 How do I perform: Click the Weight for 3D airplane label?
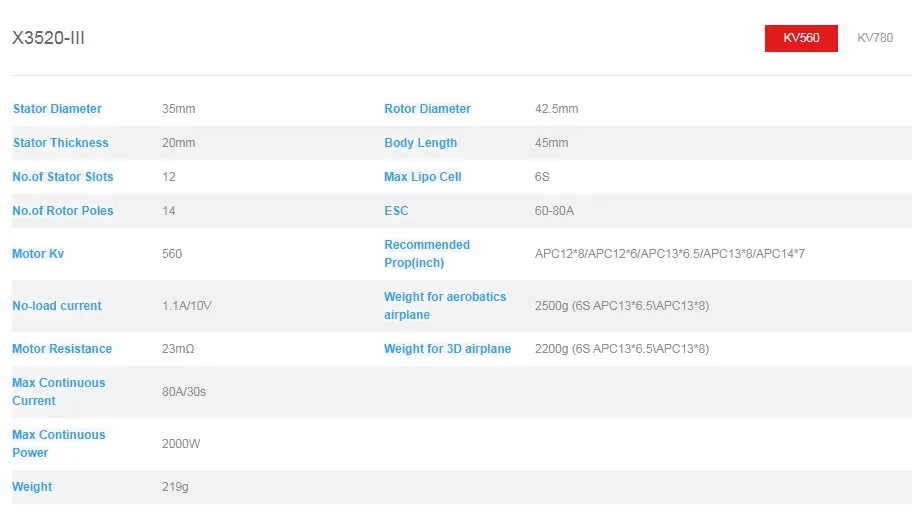(x=447, y=349)
